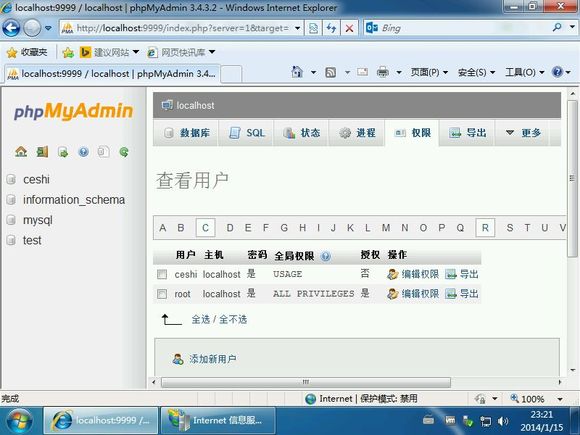Click the information_schema database icon
The image size is (580, 435).
click(x=11, y=200)
